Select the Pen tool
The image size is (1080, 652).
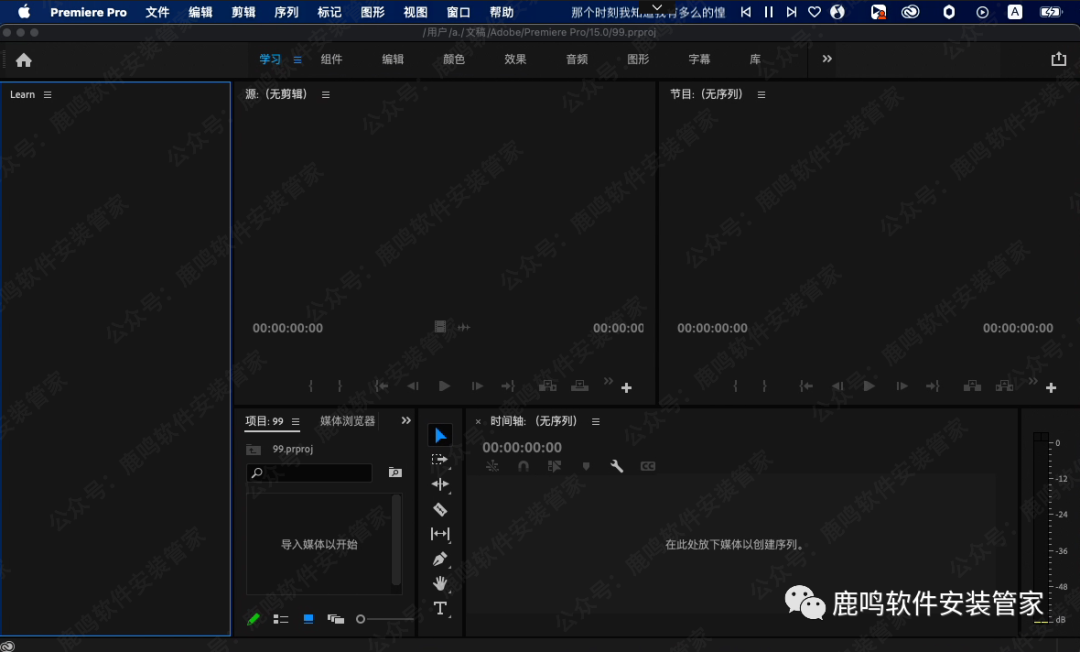pos(440,558)
